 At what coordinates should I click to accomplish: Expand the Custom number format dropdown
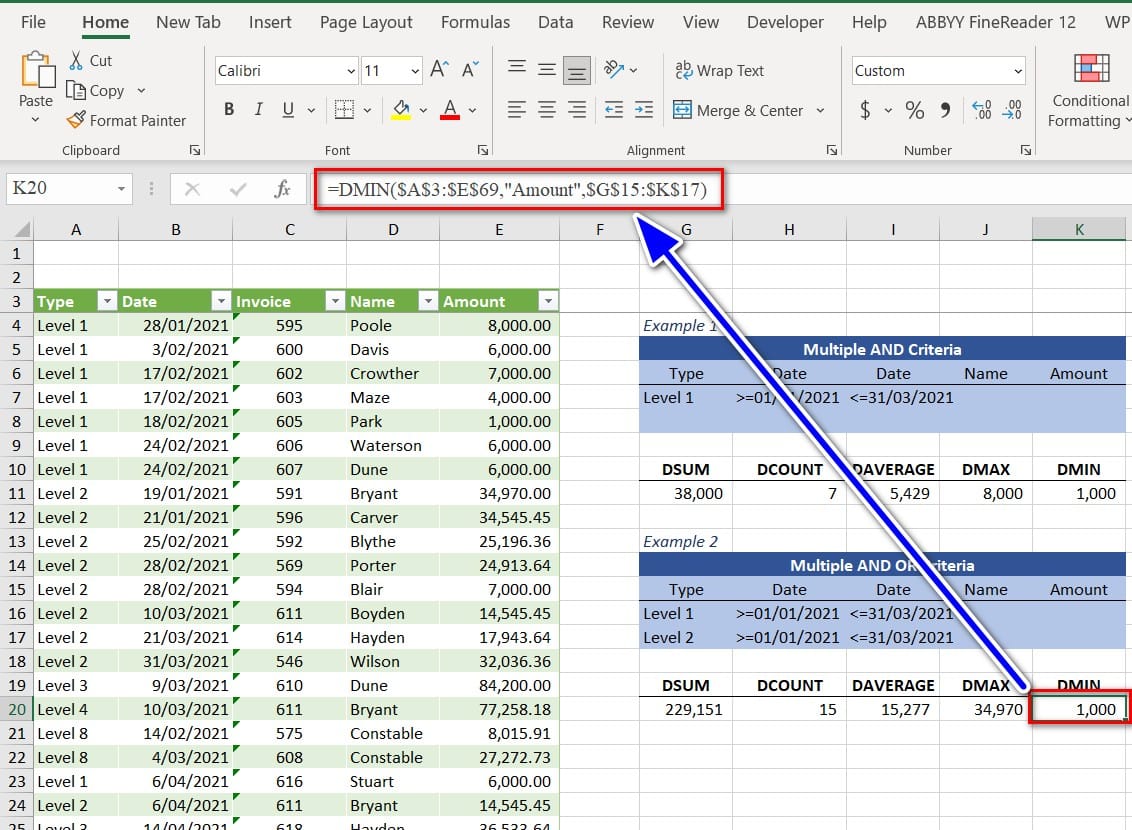click(x=1018, y=71)
